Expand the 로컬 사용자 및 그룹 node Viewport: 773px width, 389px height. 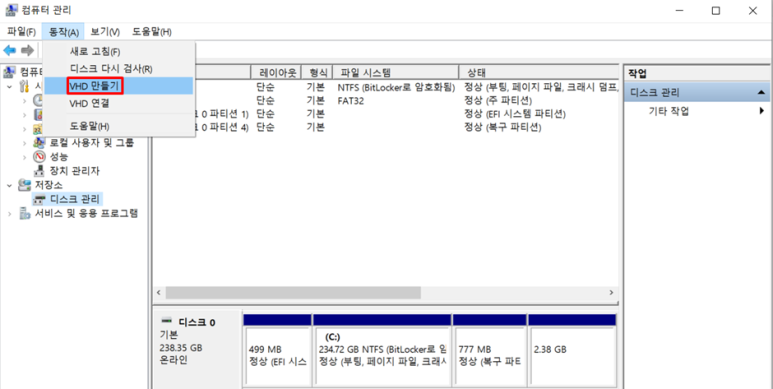point(25,143)
